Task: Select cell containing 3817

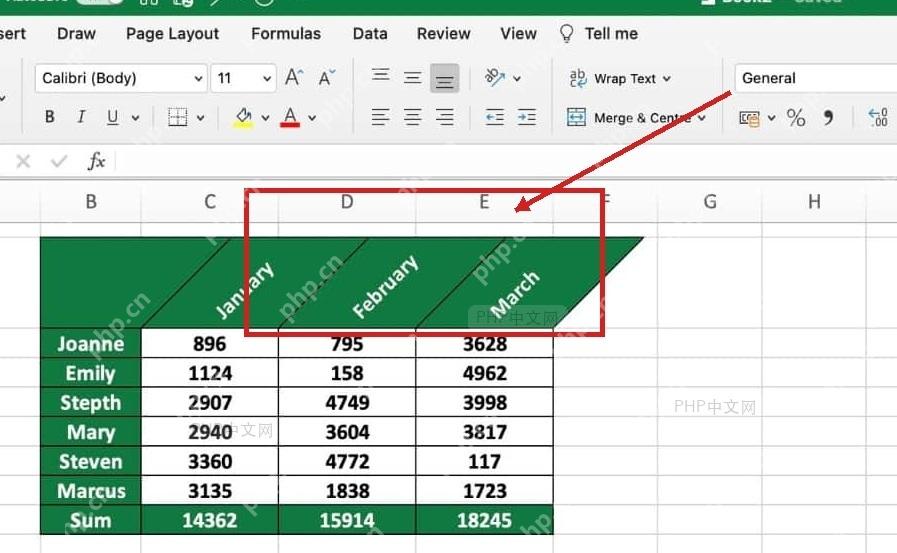Action: point(485,432)
